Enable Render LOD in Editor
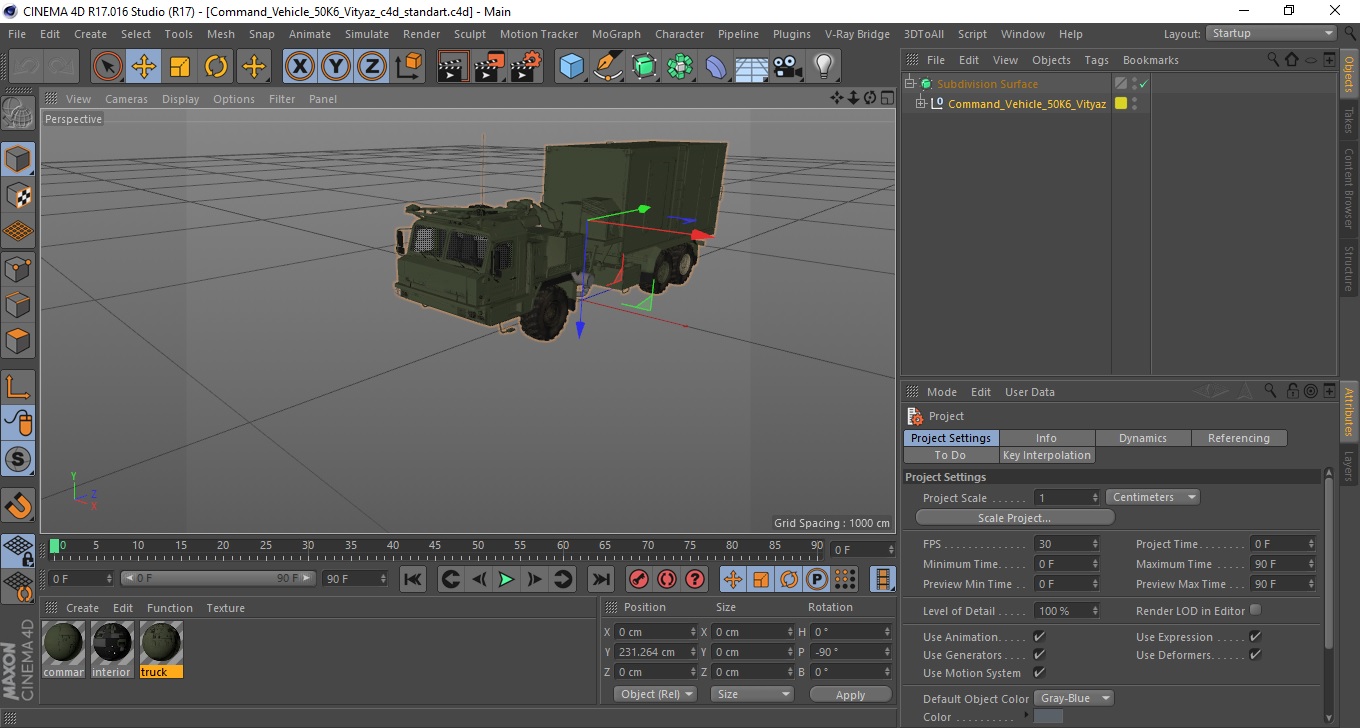Screen dimensions: 1360x728 [x=1255, y=610]
